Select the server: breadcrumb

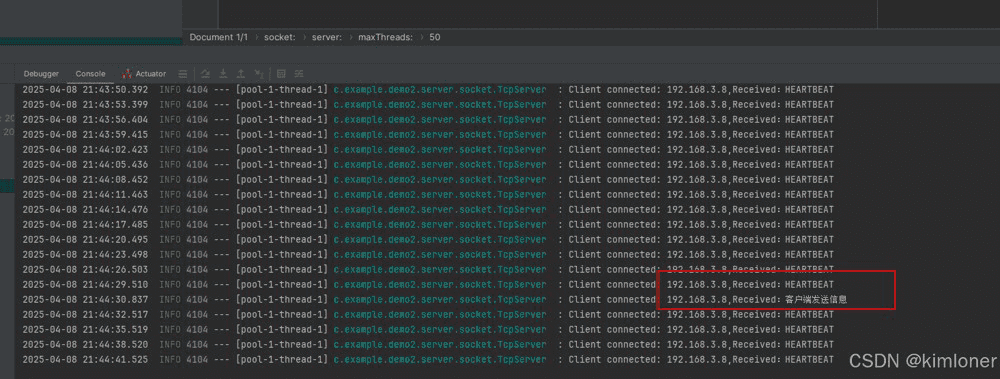tap(327, 37)
